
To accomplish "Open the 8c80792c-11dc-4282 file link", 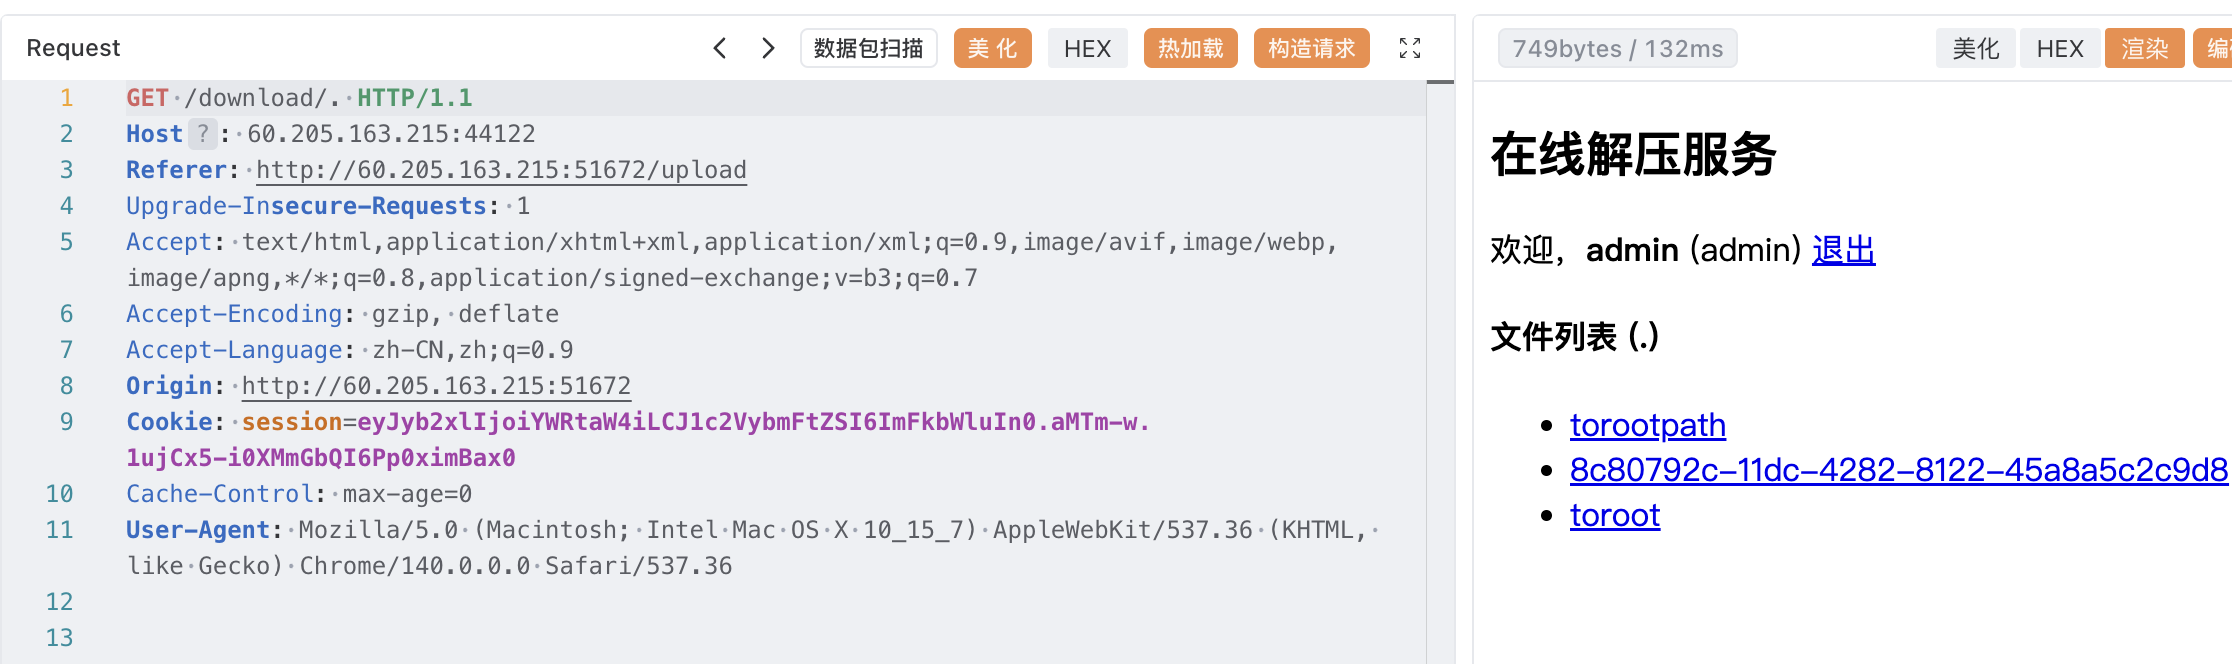I will click(x=1899, y=470).
